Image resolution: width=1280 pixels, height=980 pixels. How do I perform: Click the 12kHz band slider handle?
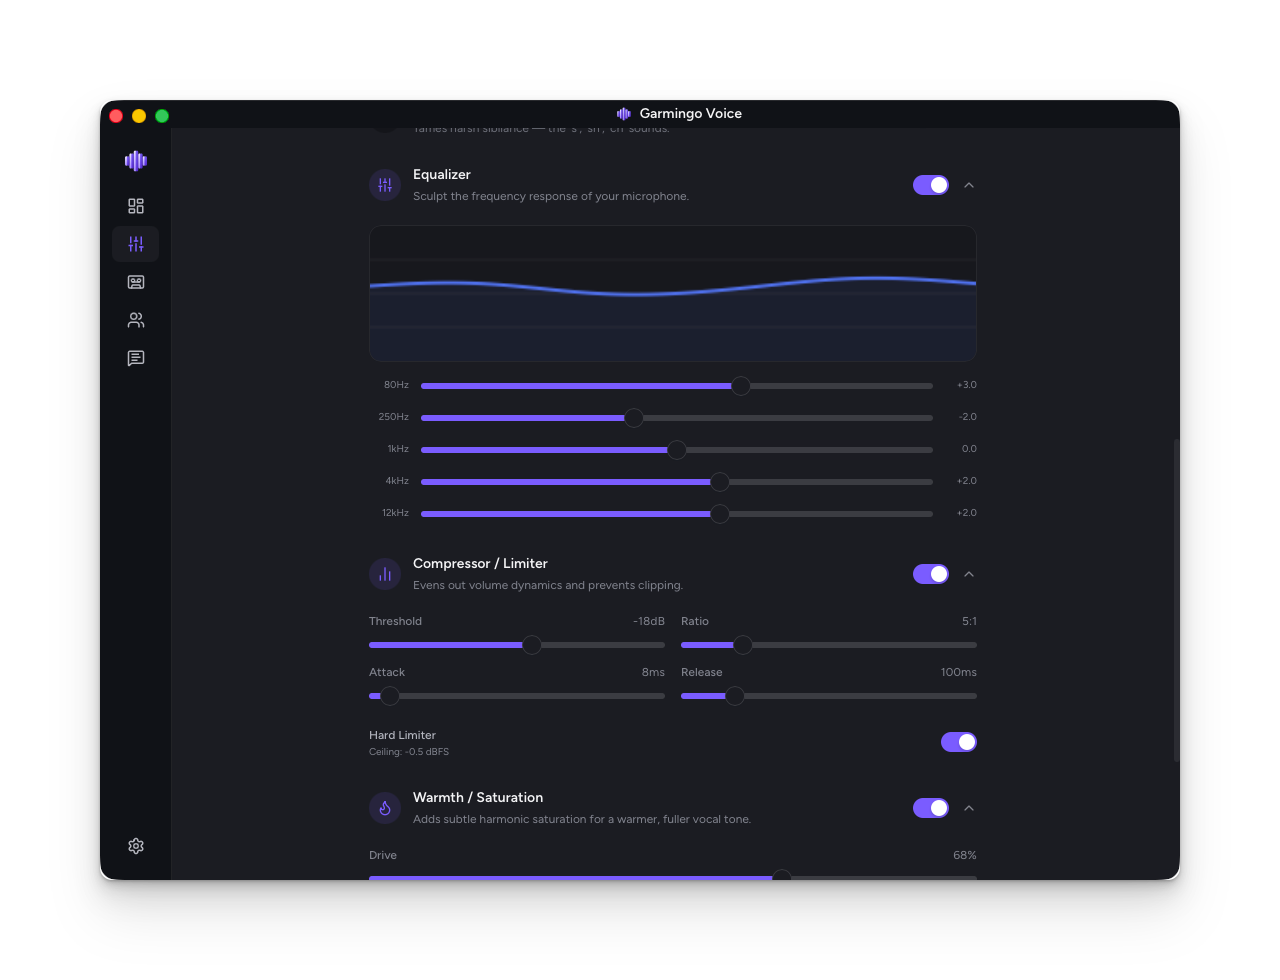pos(720,514)
